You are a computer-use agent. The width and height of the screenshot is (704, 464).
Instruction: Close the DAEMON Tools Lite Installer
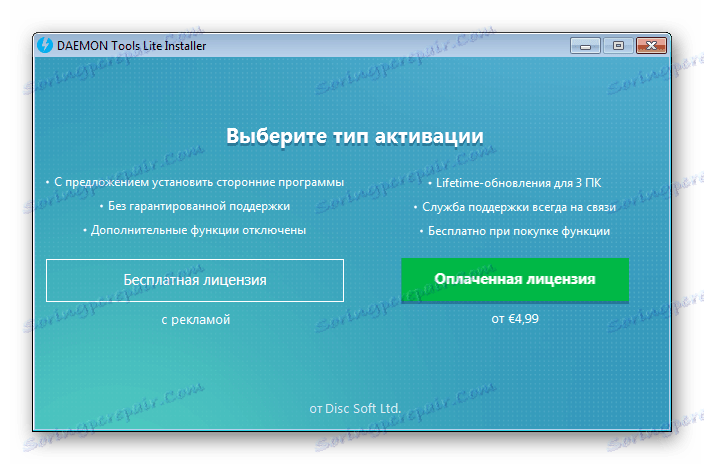coord(651,46)
